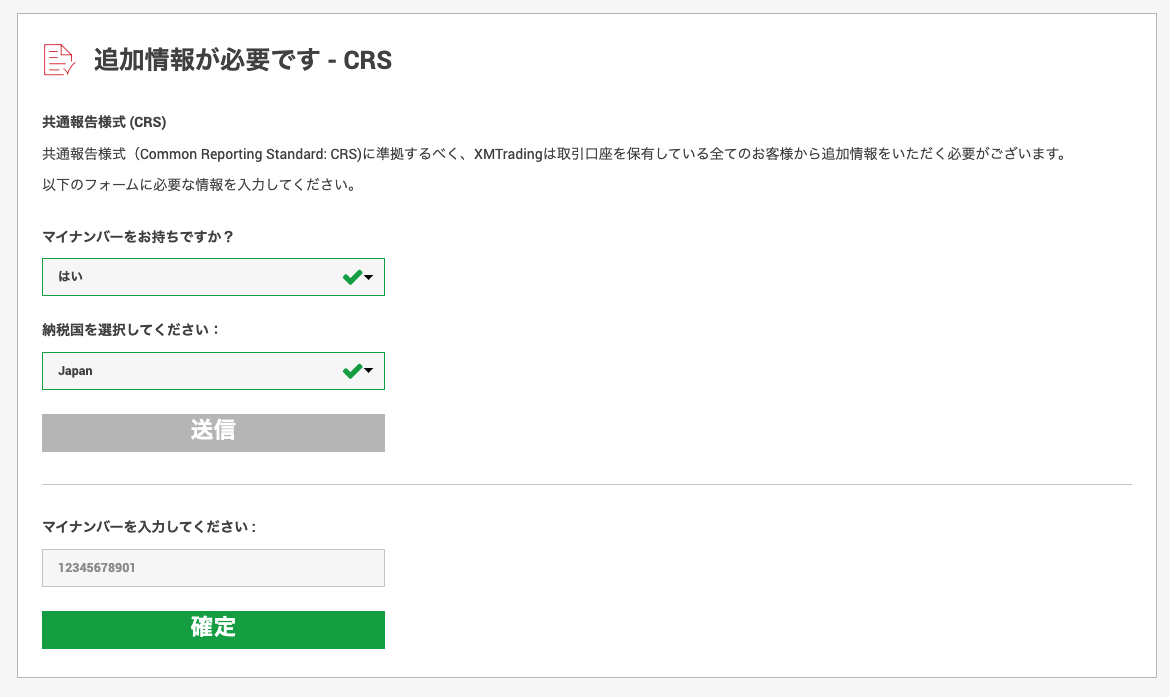Click the document icon beside the page heading
The width and height of the screenshot is (1170, 697).
[x=59, y=60]
